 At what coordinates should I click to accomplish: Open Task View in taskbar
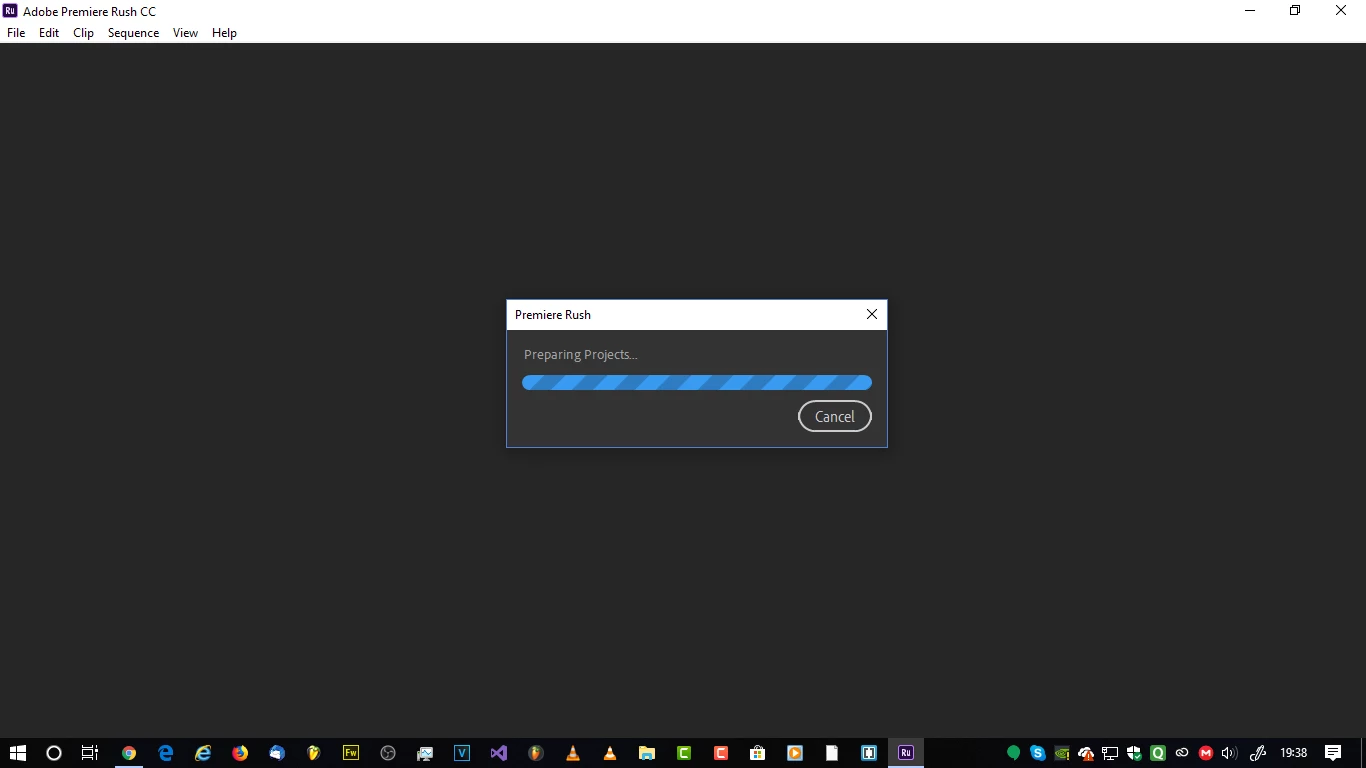(x=90, y=753)
